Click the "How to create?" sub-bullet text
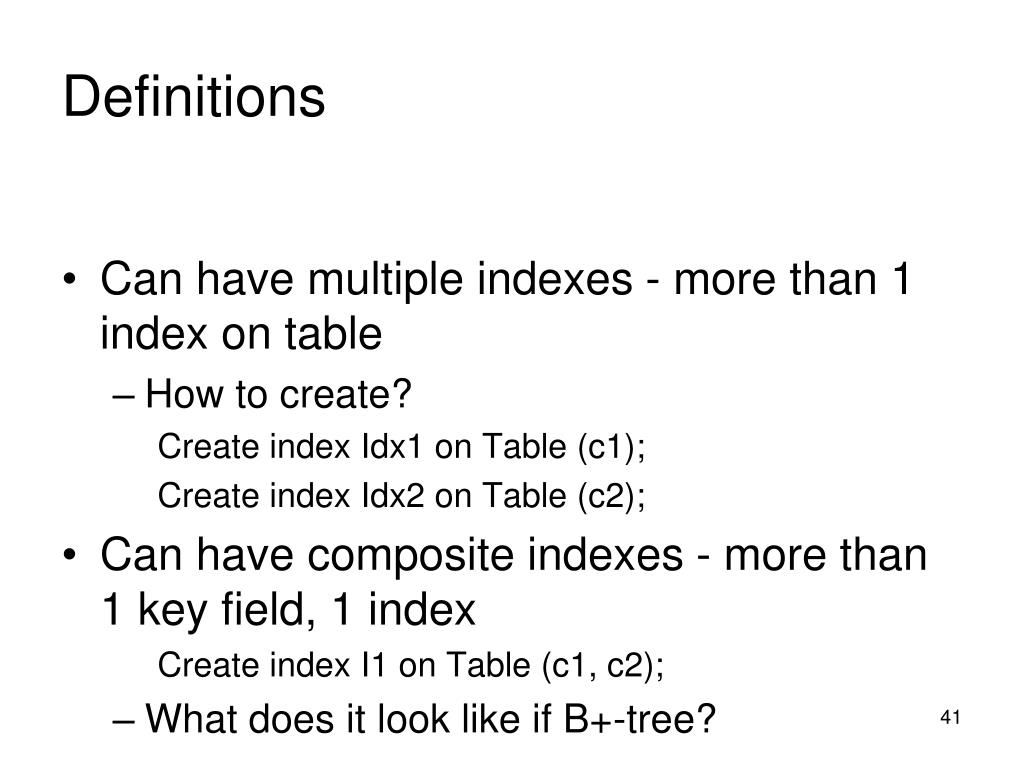This screenshot has height=768, width=1024. pos(278,394)
